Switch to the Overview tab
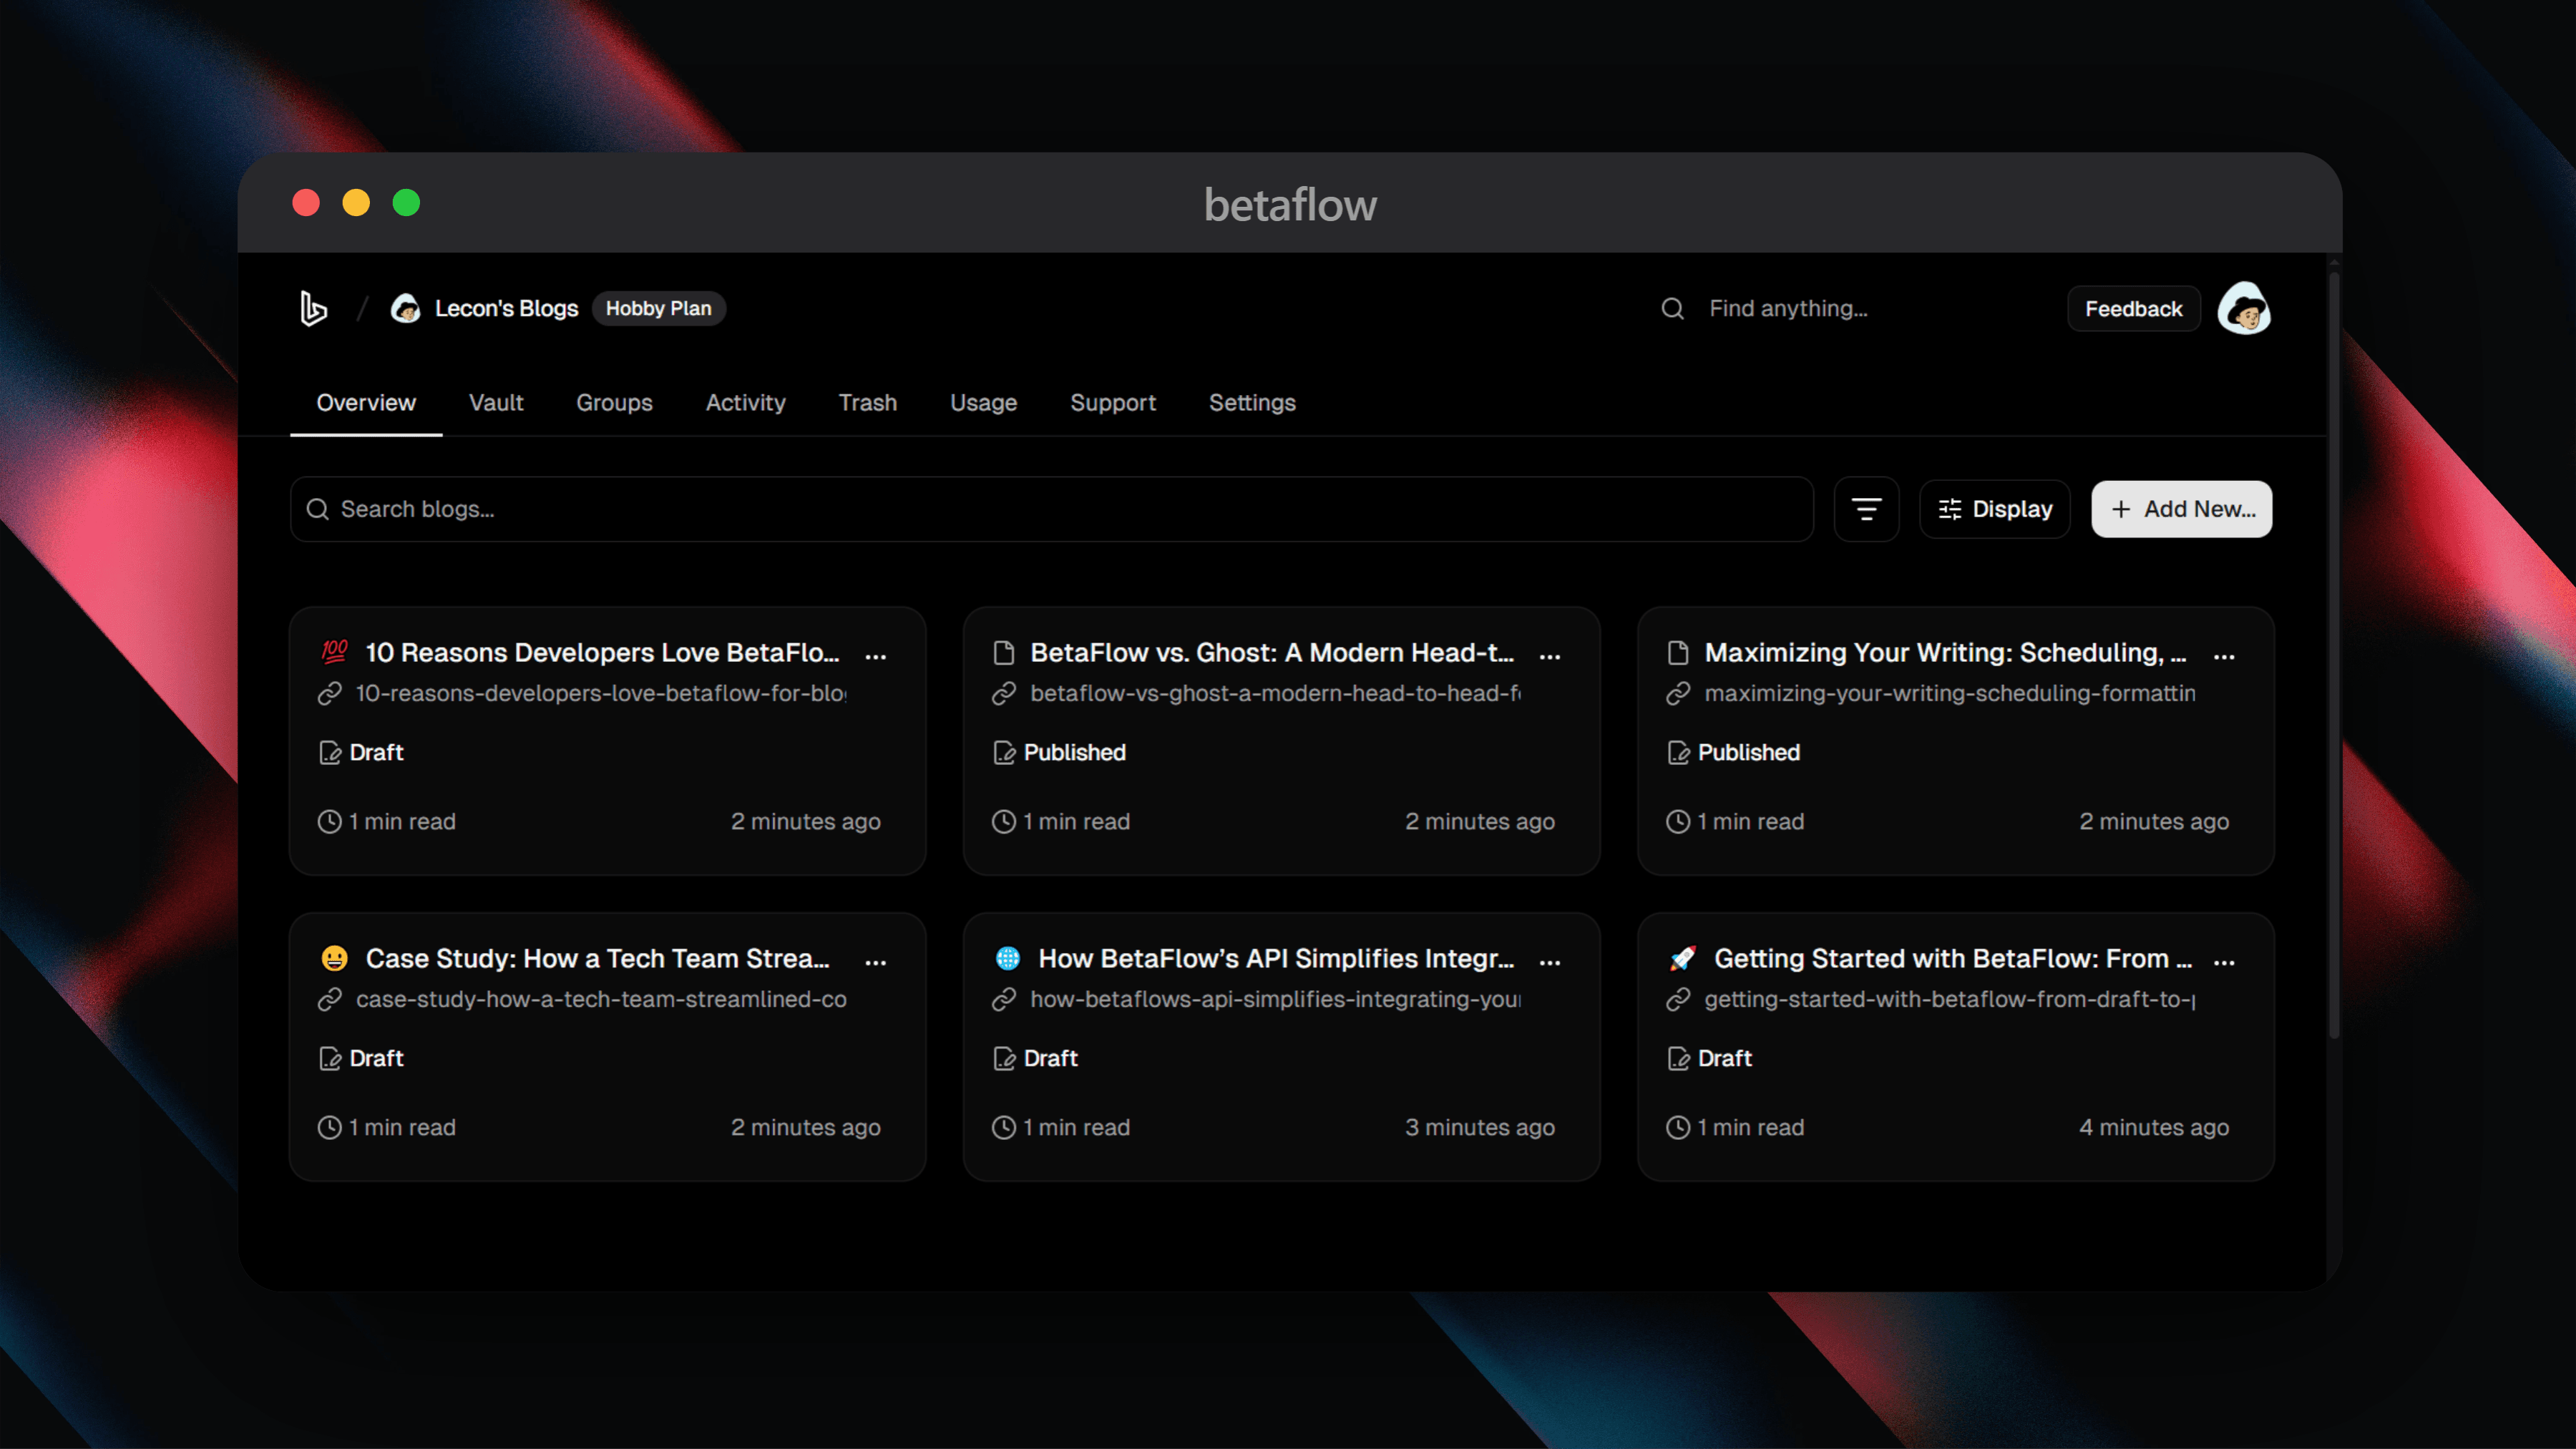Viewport: 2576px width, 1449px height. point(366,402)
